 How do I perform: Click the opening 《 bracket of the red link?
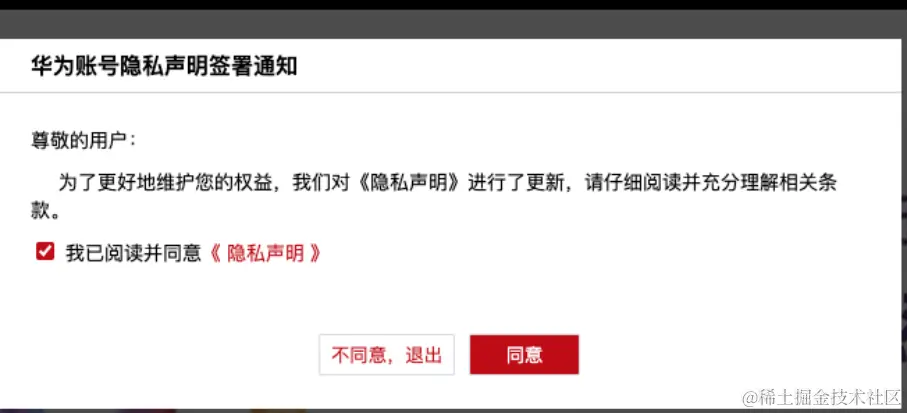coord(214,253)
